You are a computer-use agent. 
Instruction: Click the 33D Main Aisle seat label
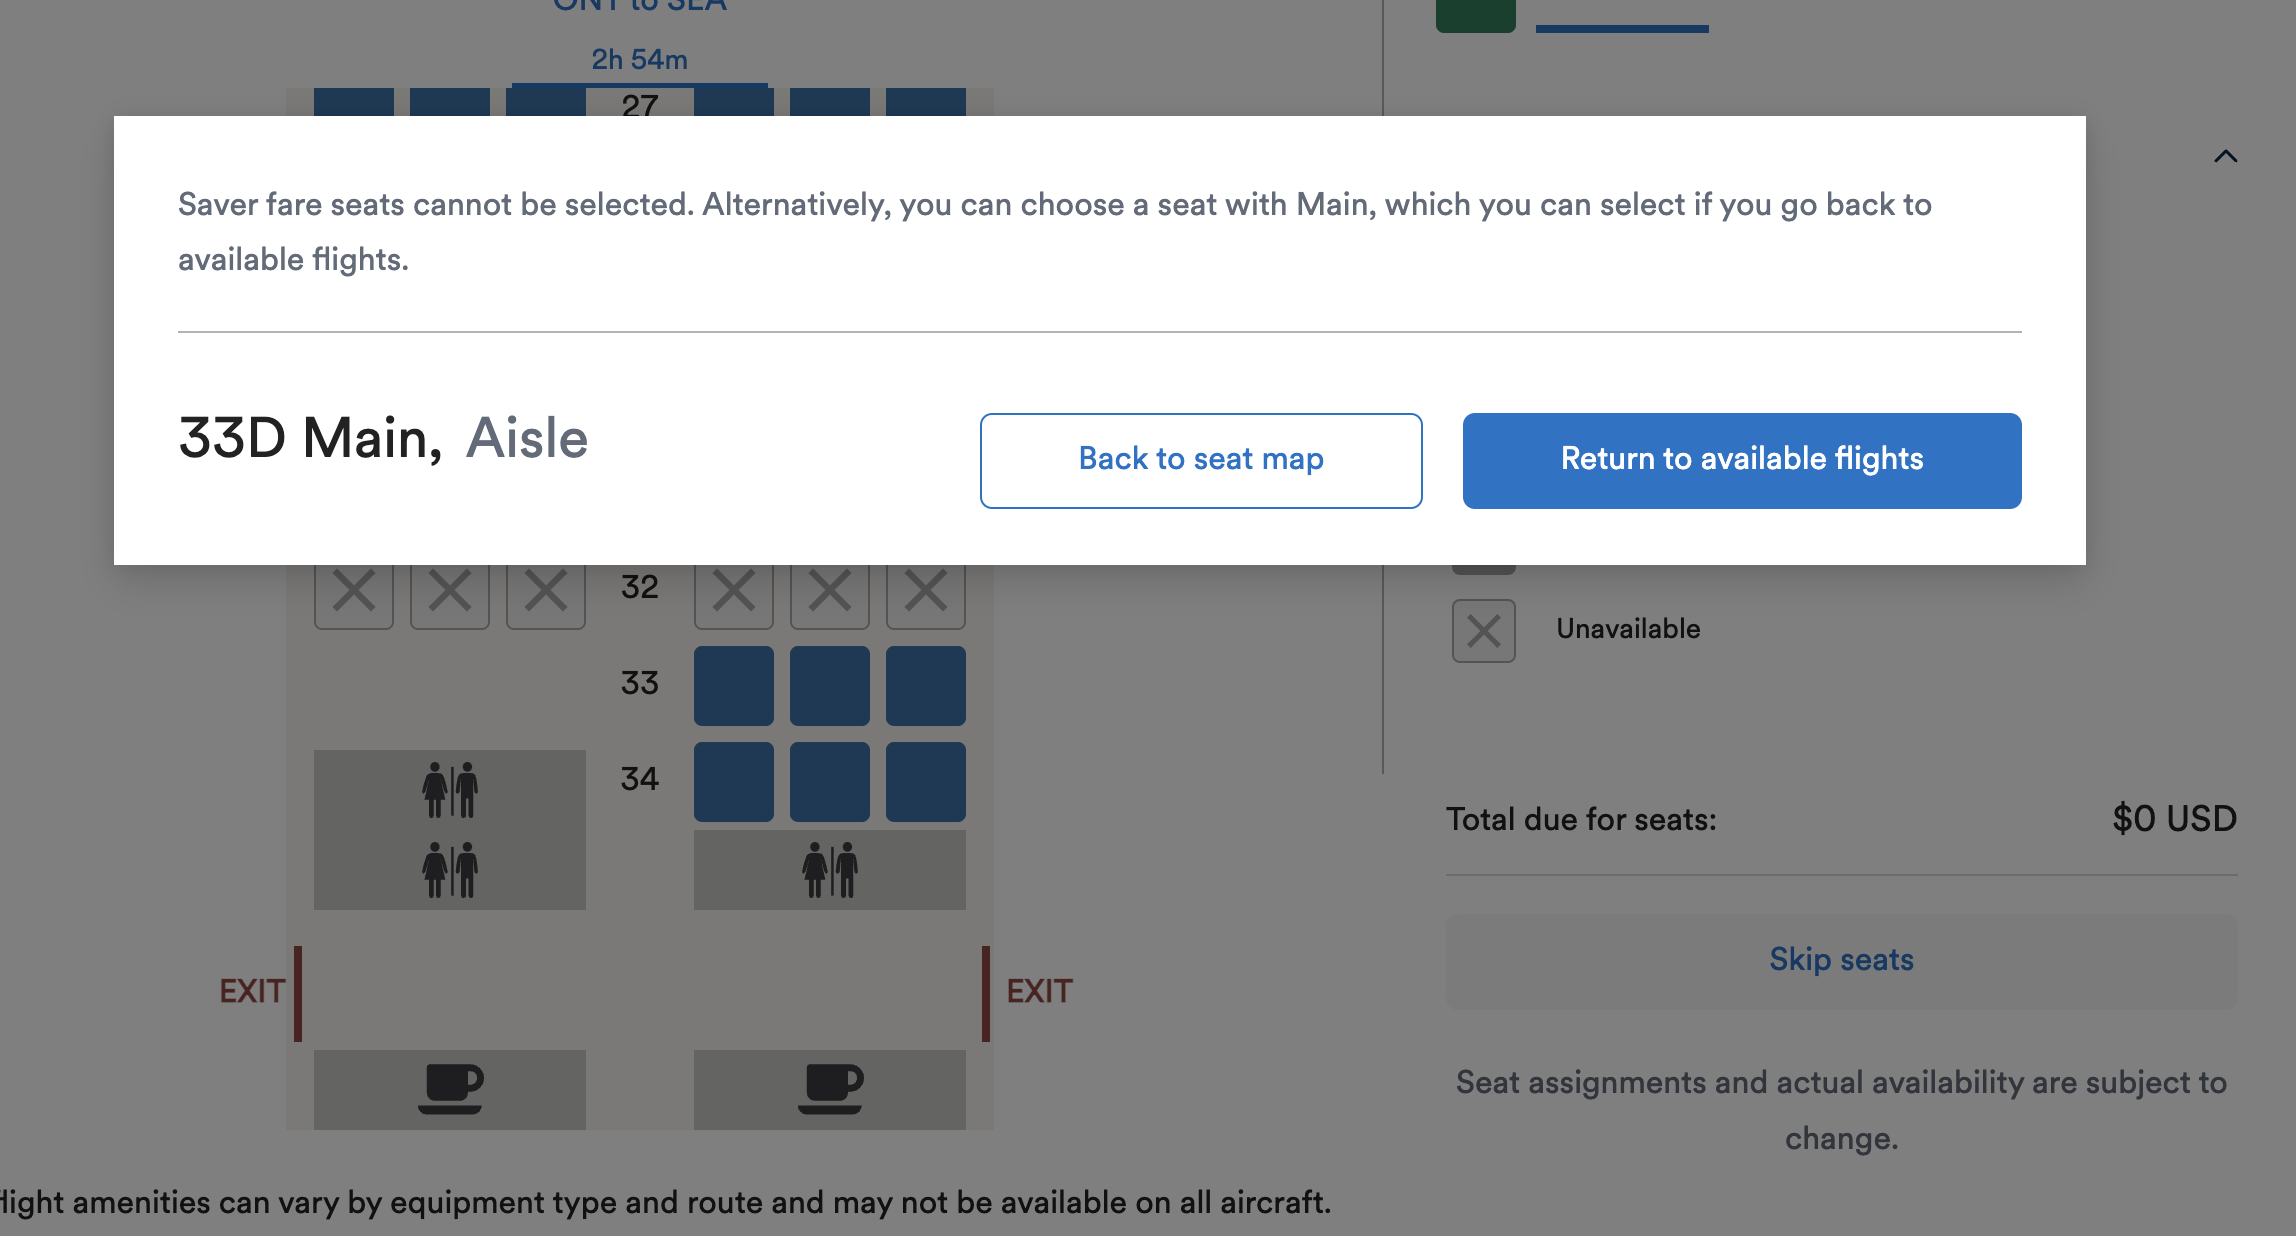(x=383, y=438)
